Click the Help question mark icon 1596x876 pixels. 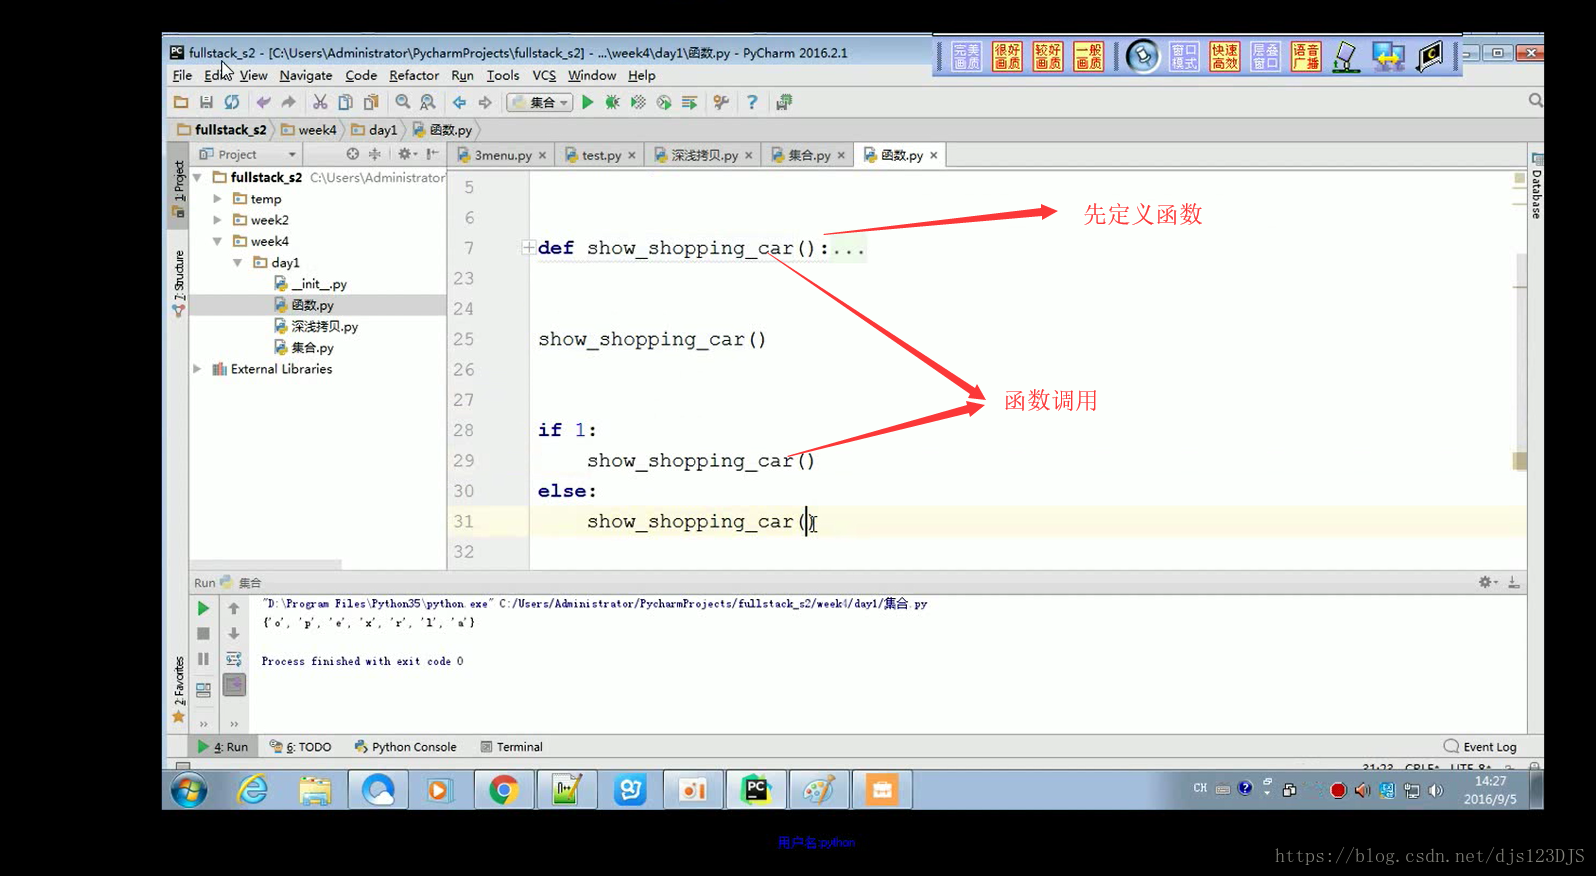[x=752, y=102]
